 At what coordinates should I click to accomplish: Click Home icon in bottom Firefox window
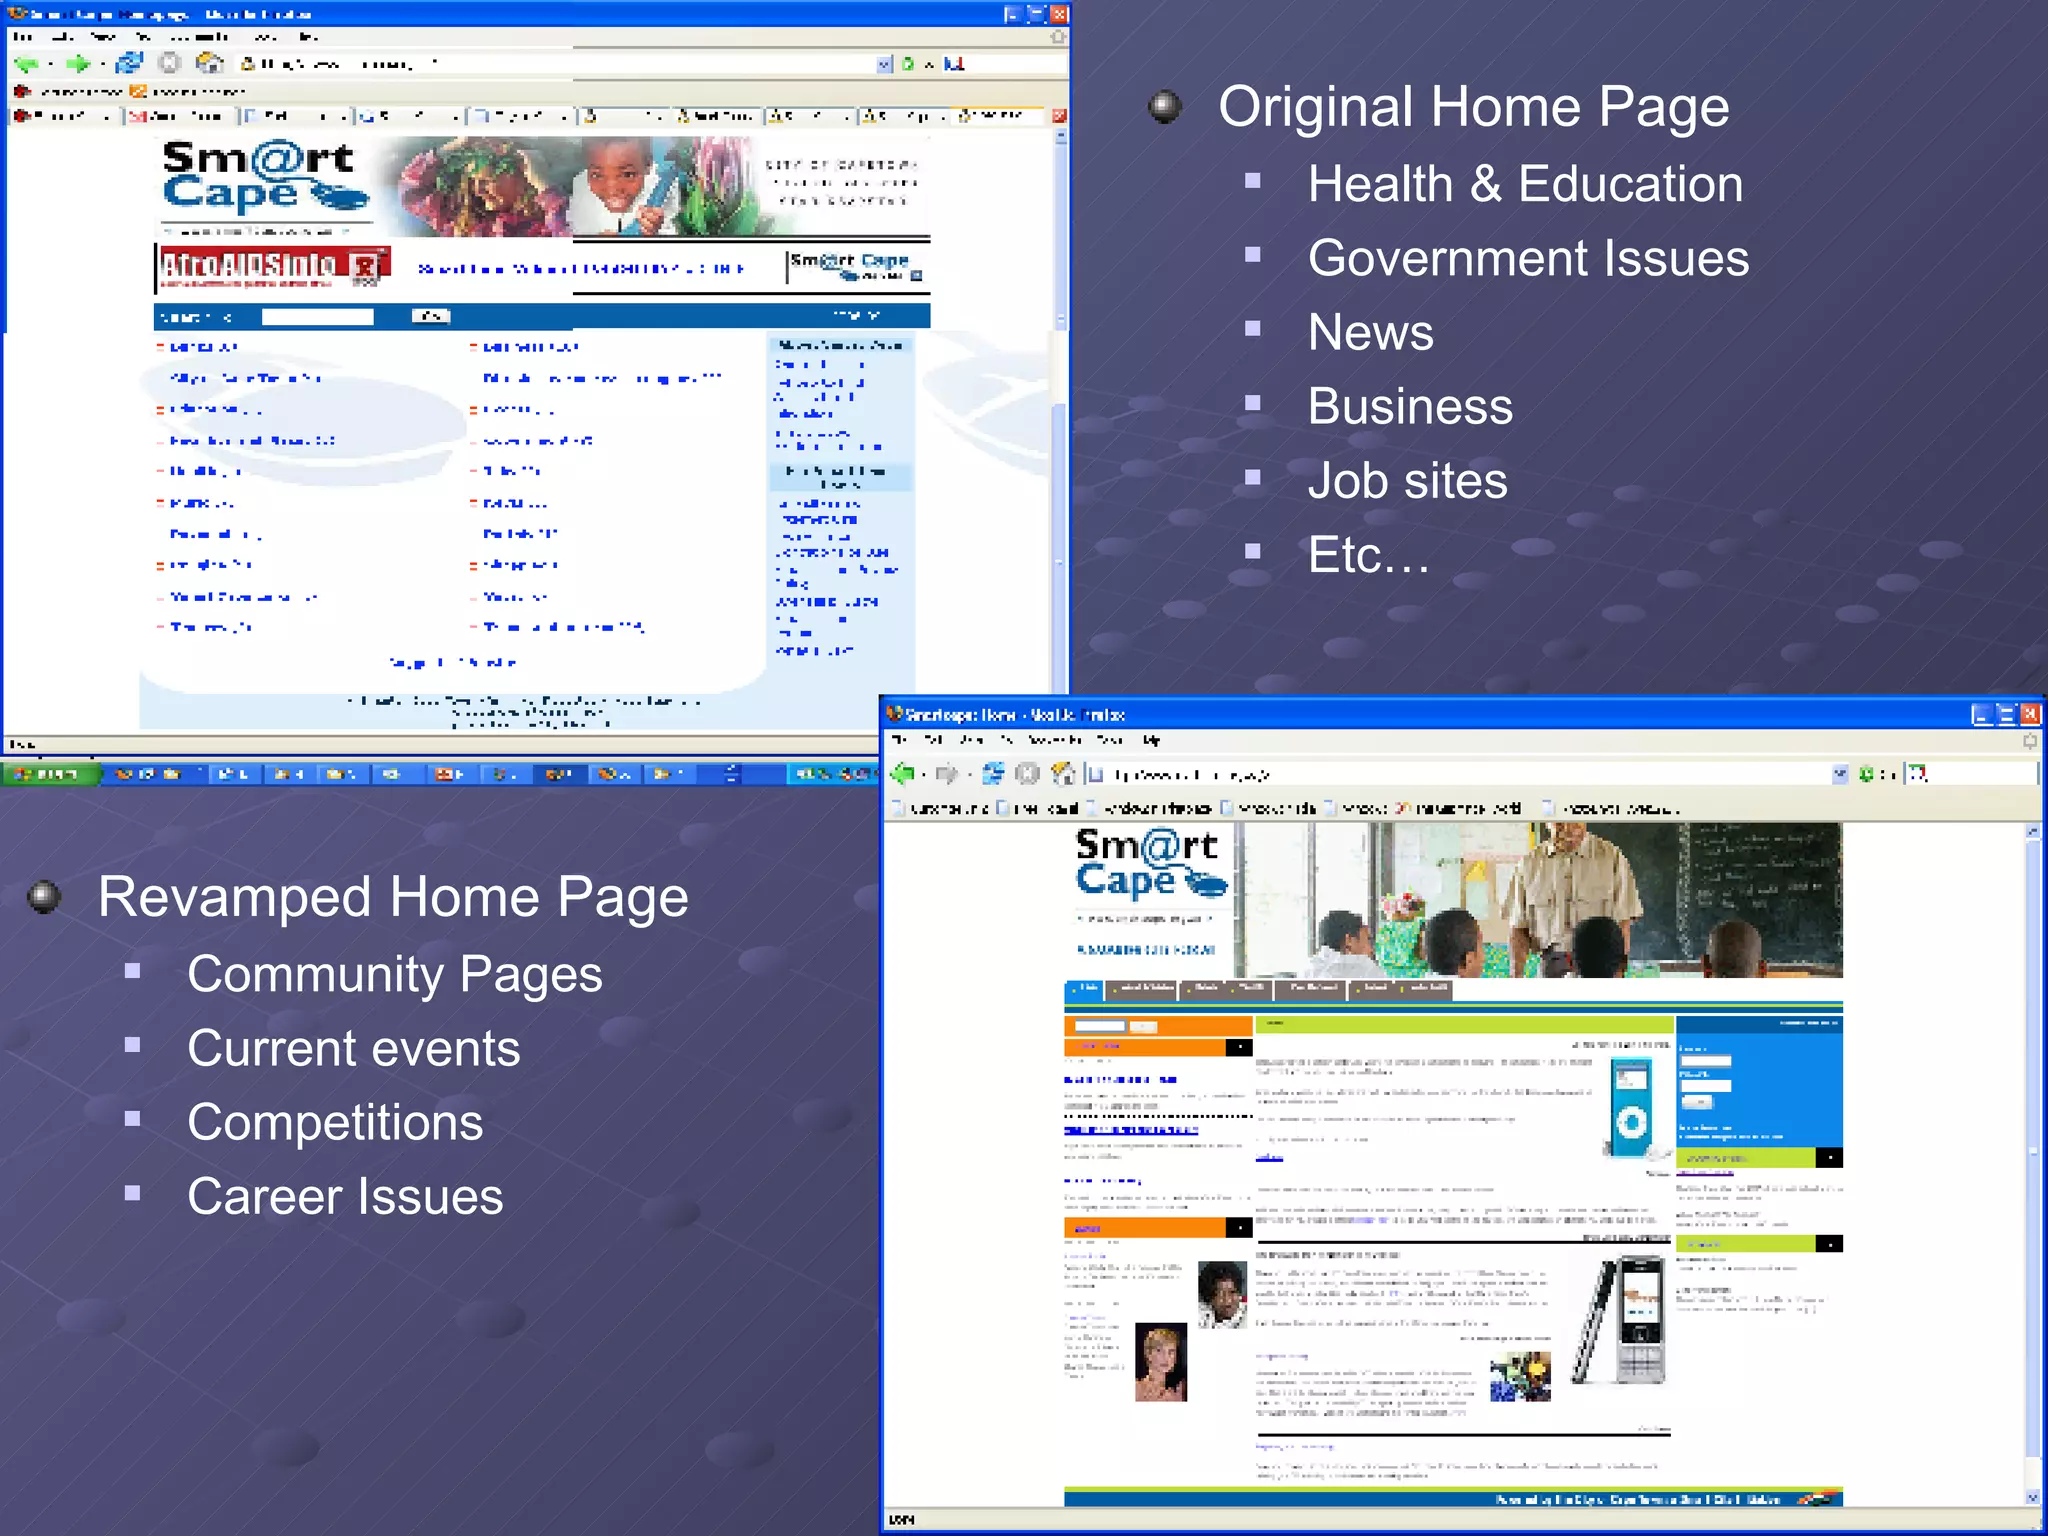coord(1064,773)
